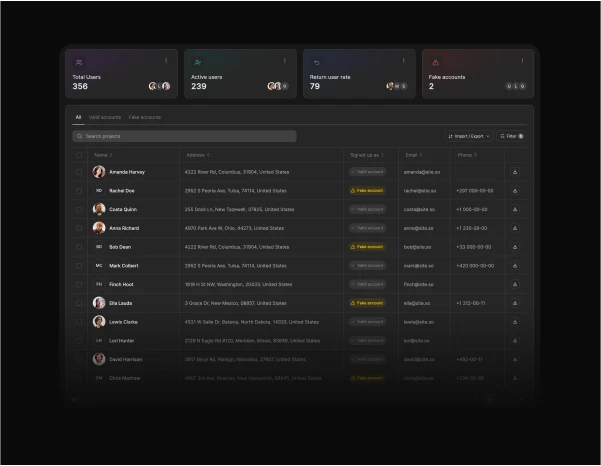Select the checkbox for Amanda Harvey
This screenshot has width=601, height=466.
coord(79,172)
